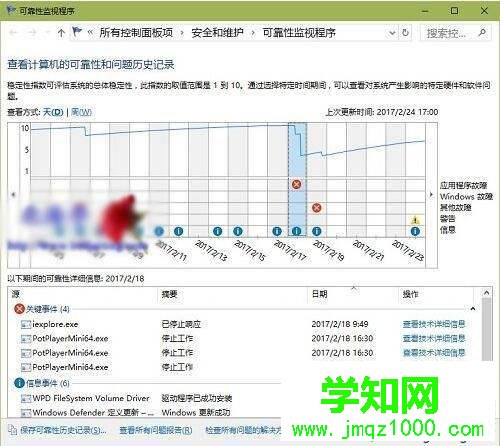Screen dimensions: 500x446
Task: Select the other failure icon on 2017/2/19
Action: 316,208
